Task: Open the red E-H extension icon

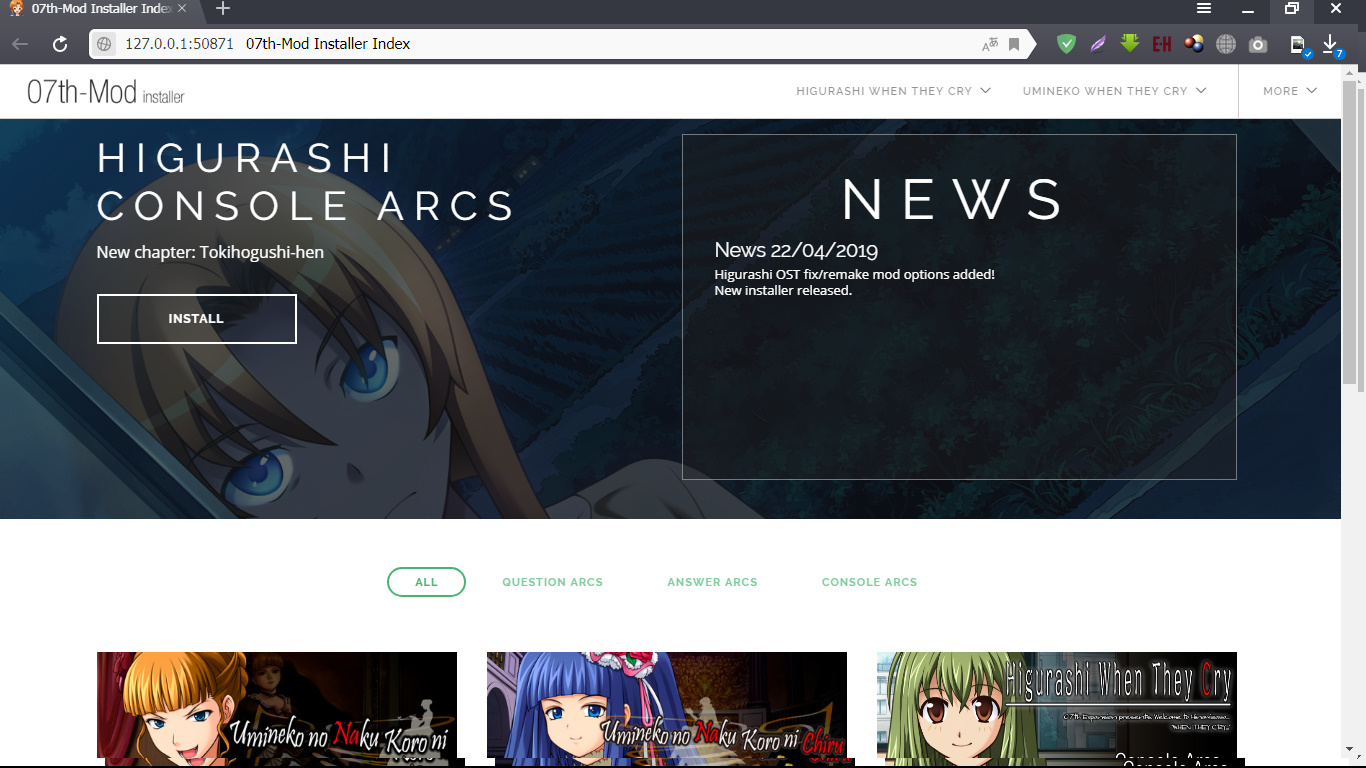Action: (x=1162, y=44)
